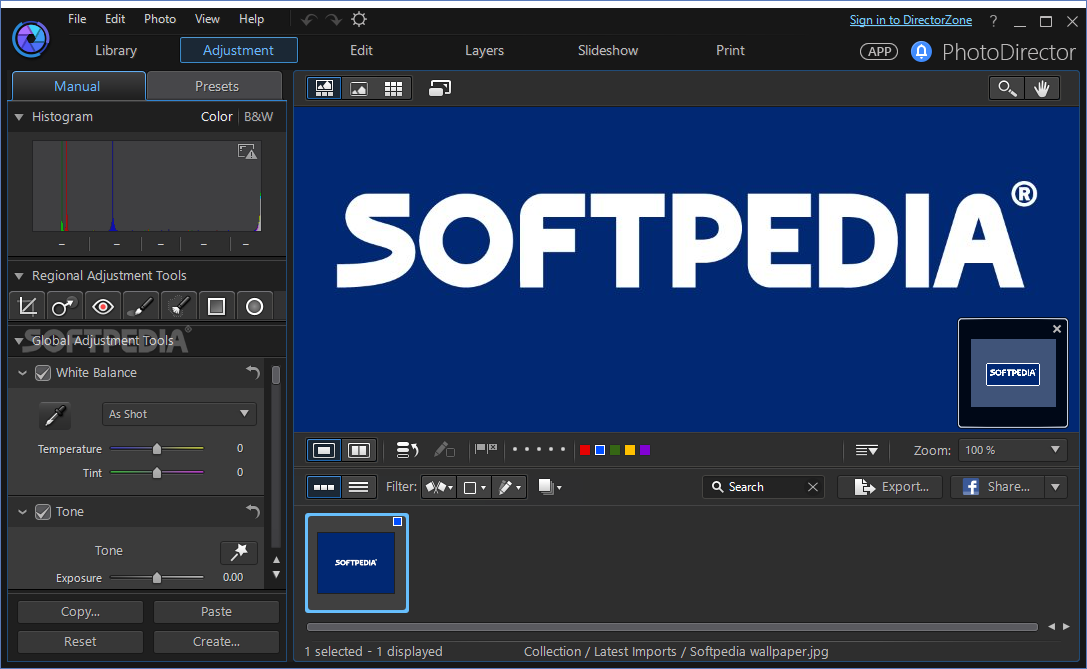Open the flag filter dropdown
This screenshot has height=669, width=1087.
point(439,487)
